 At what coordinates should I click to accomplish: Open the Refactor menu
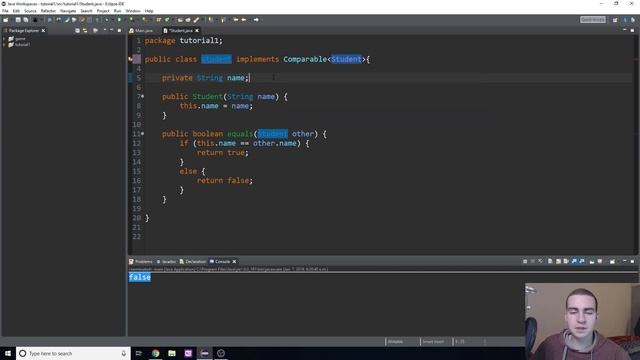(48, 11)
